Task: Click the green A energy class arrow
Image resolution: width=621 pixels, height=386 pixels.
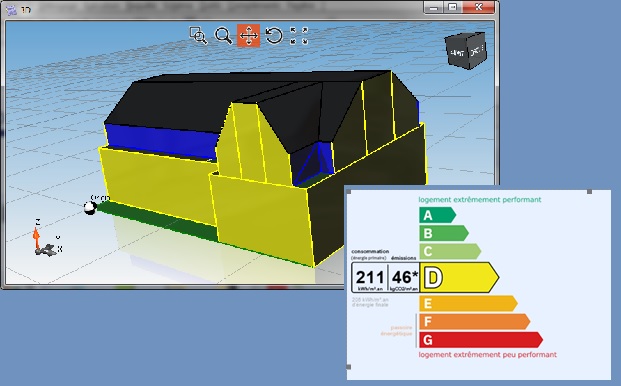Action: [437, 215]
